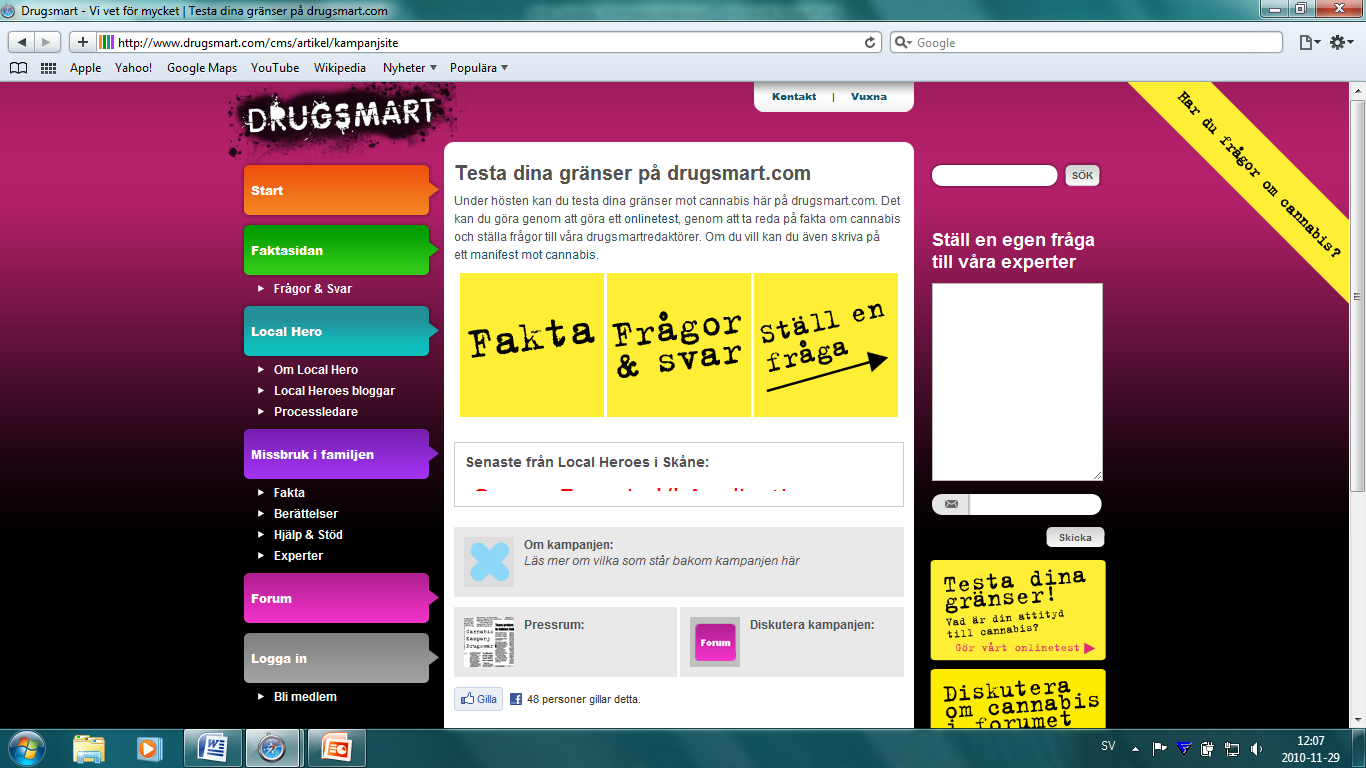Go forward with the browser forward arrow

coord(47,42)
